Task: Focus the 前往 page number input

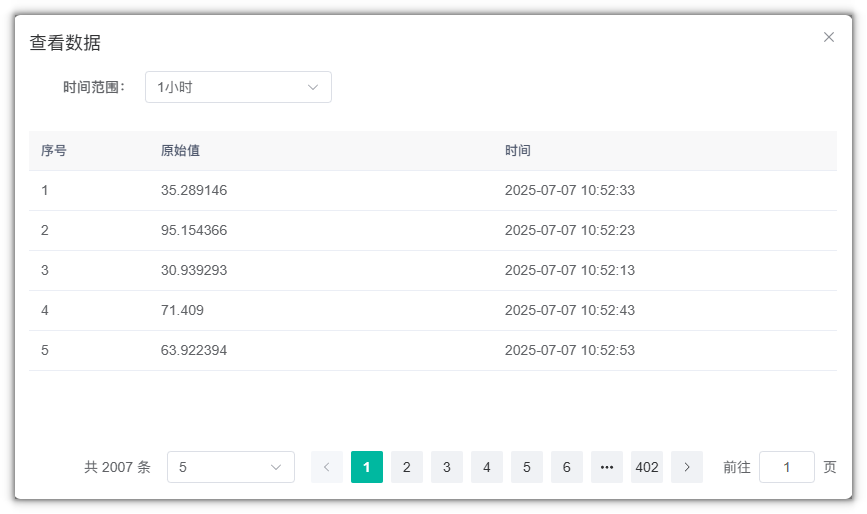Action: 786,467
